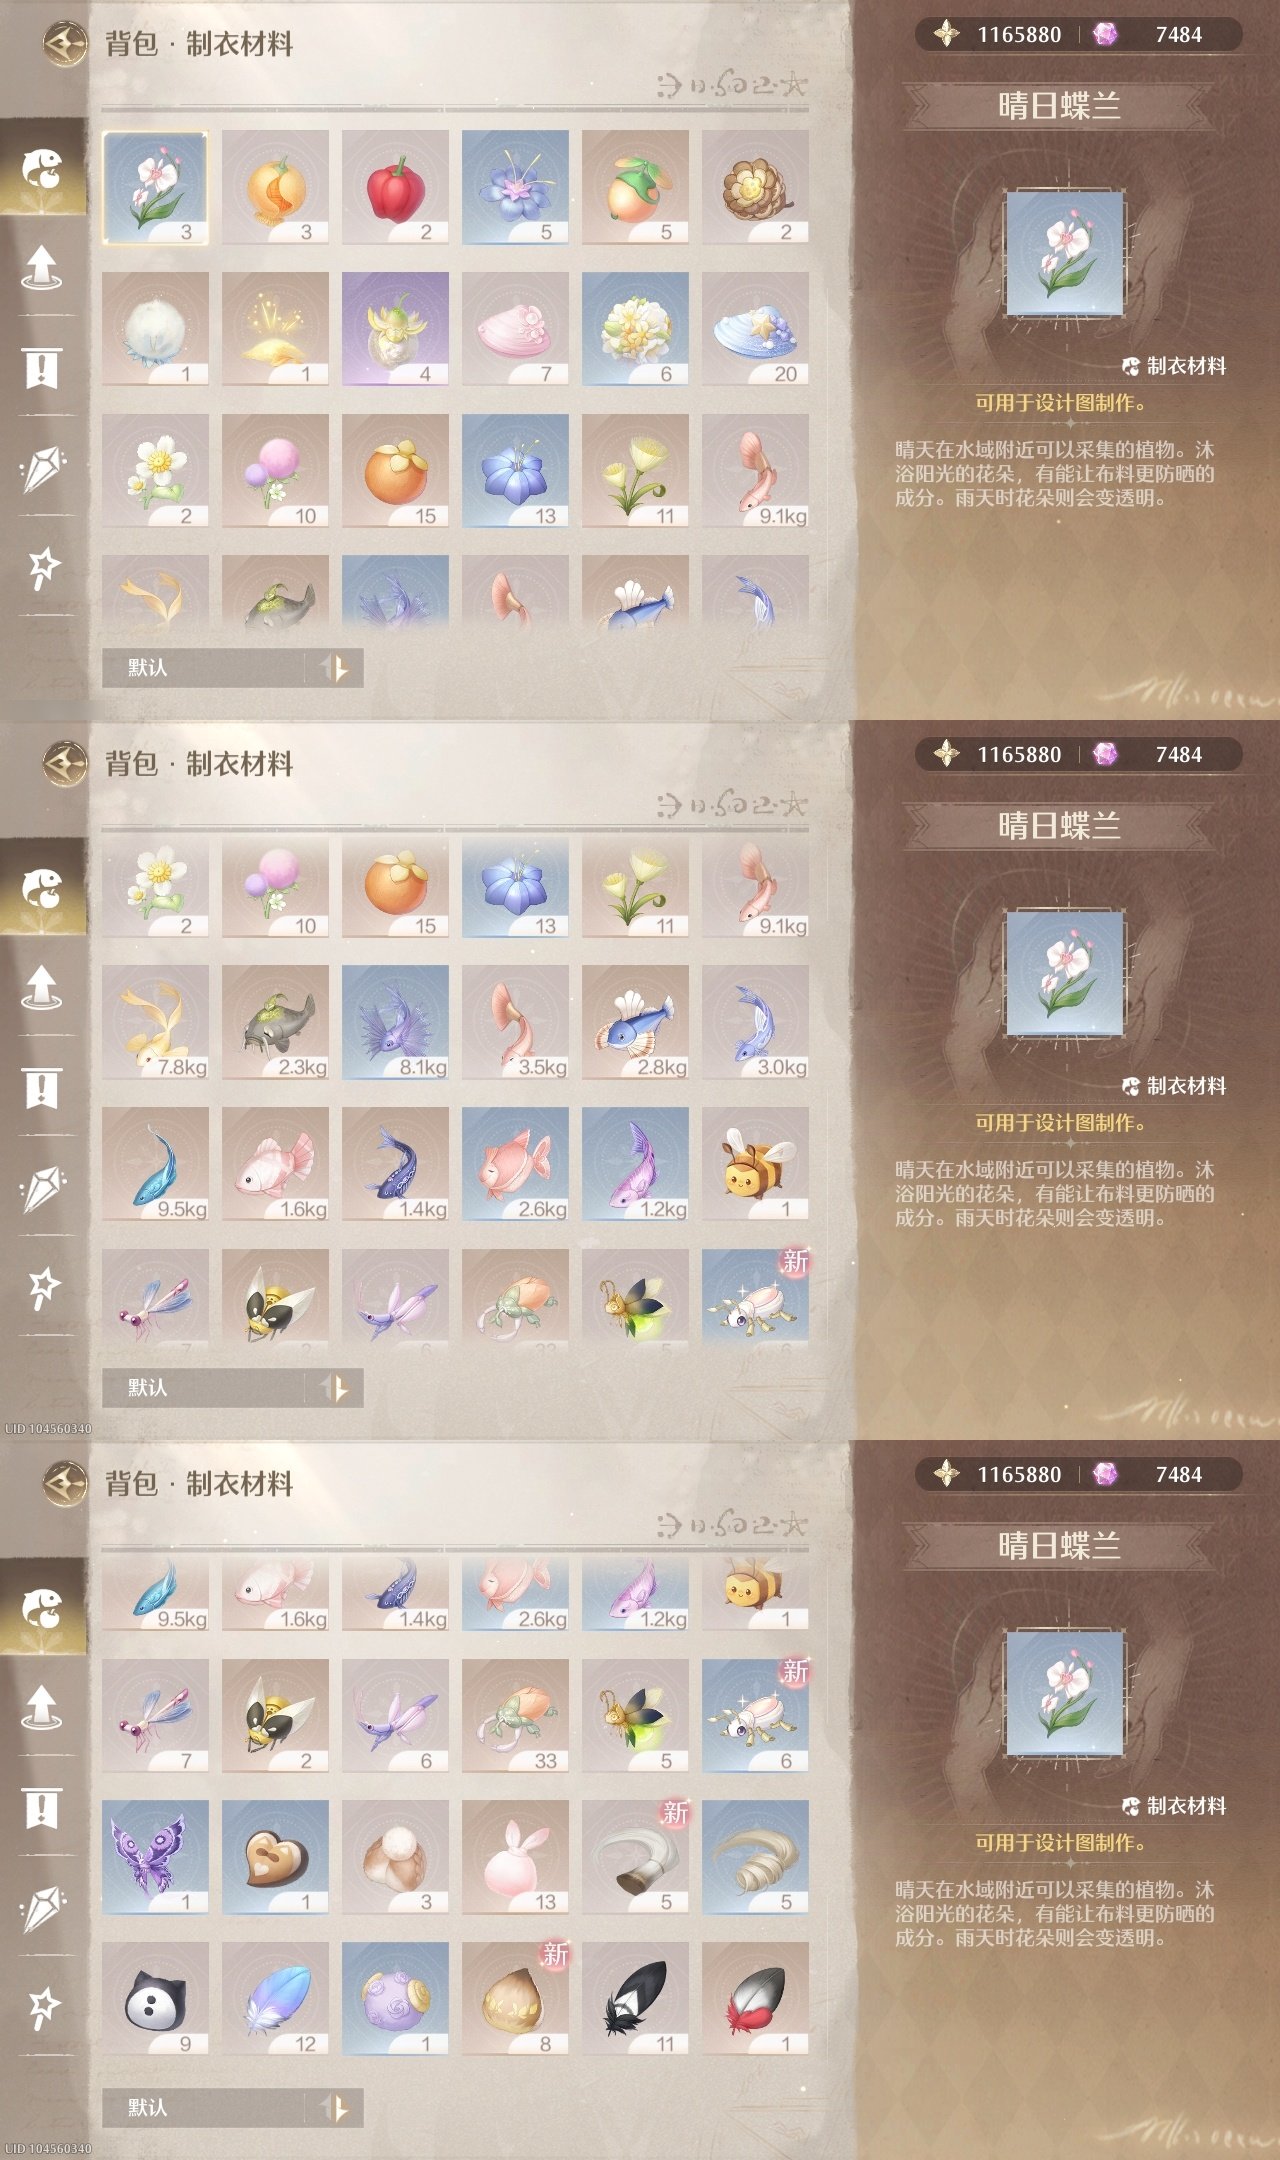Select the blue seashell item with count 20
This screenshot has width=1280, height=2160.
click(755, 329)
